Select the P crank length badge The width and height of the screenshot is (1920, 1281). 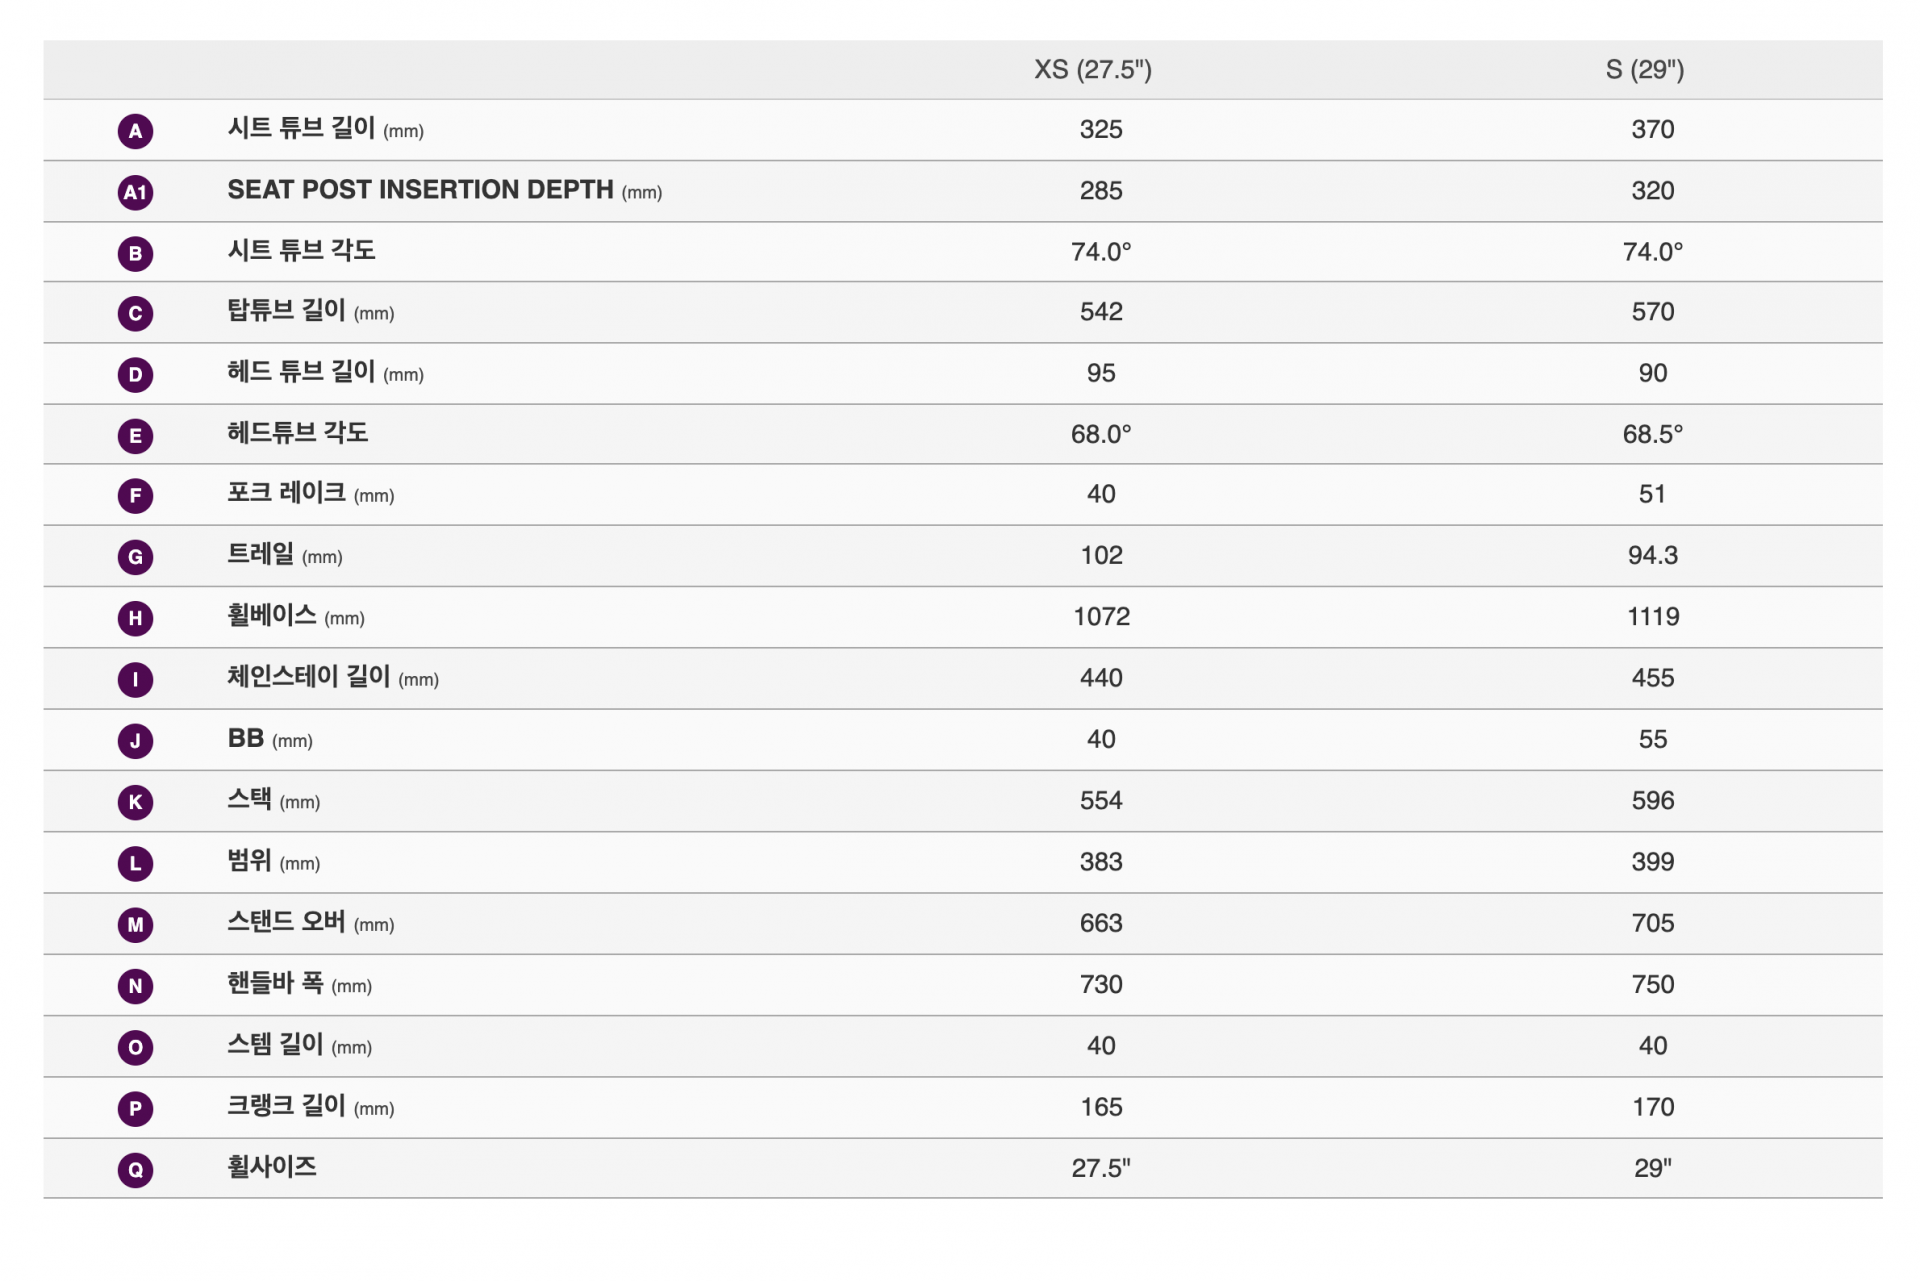click(135, 1108)
